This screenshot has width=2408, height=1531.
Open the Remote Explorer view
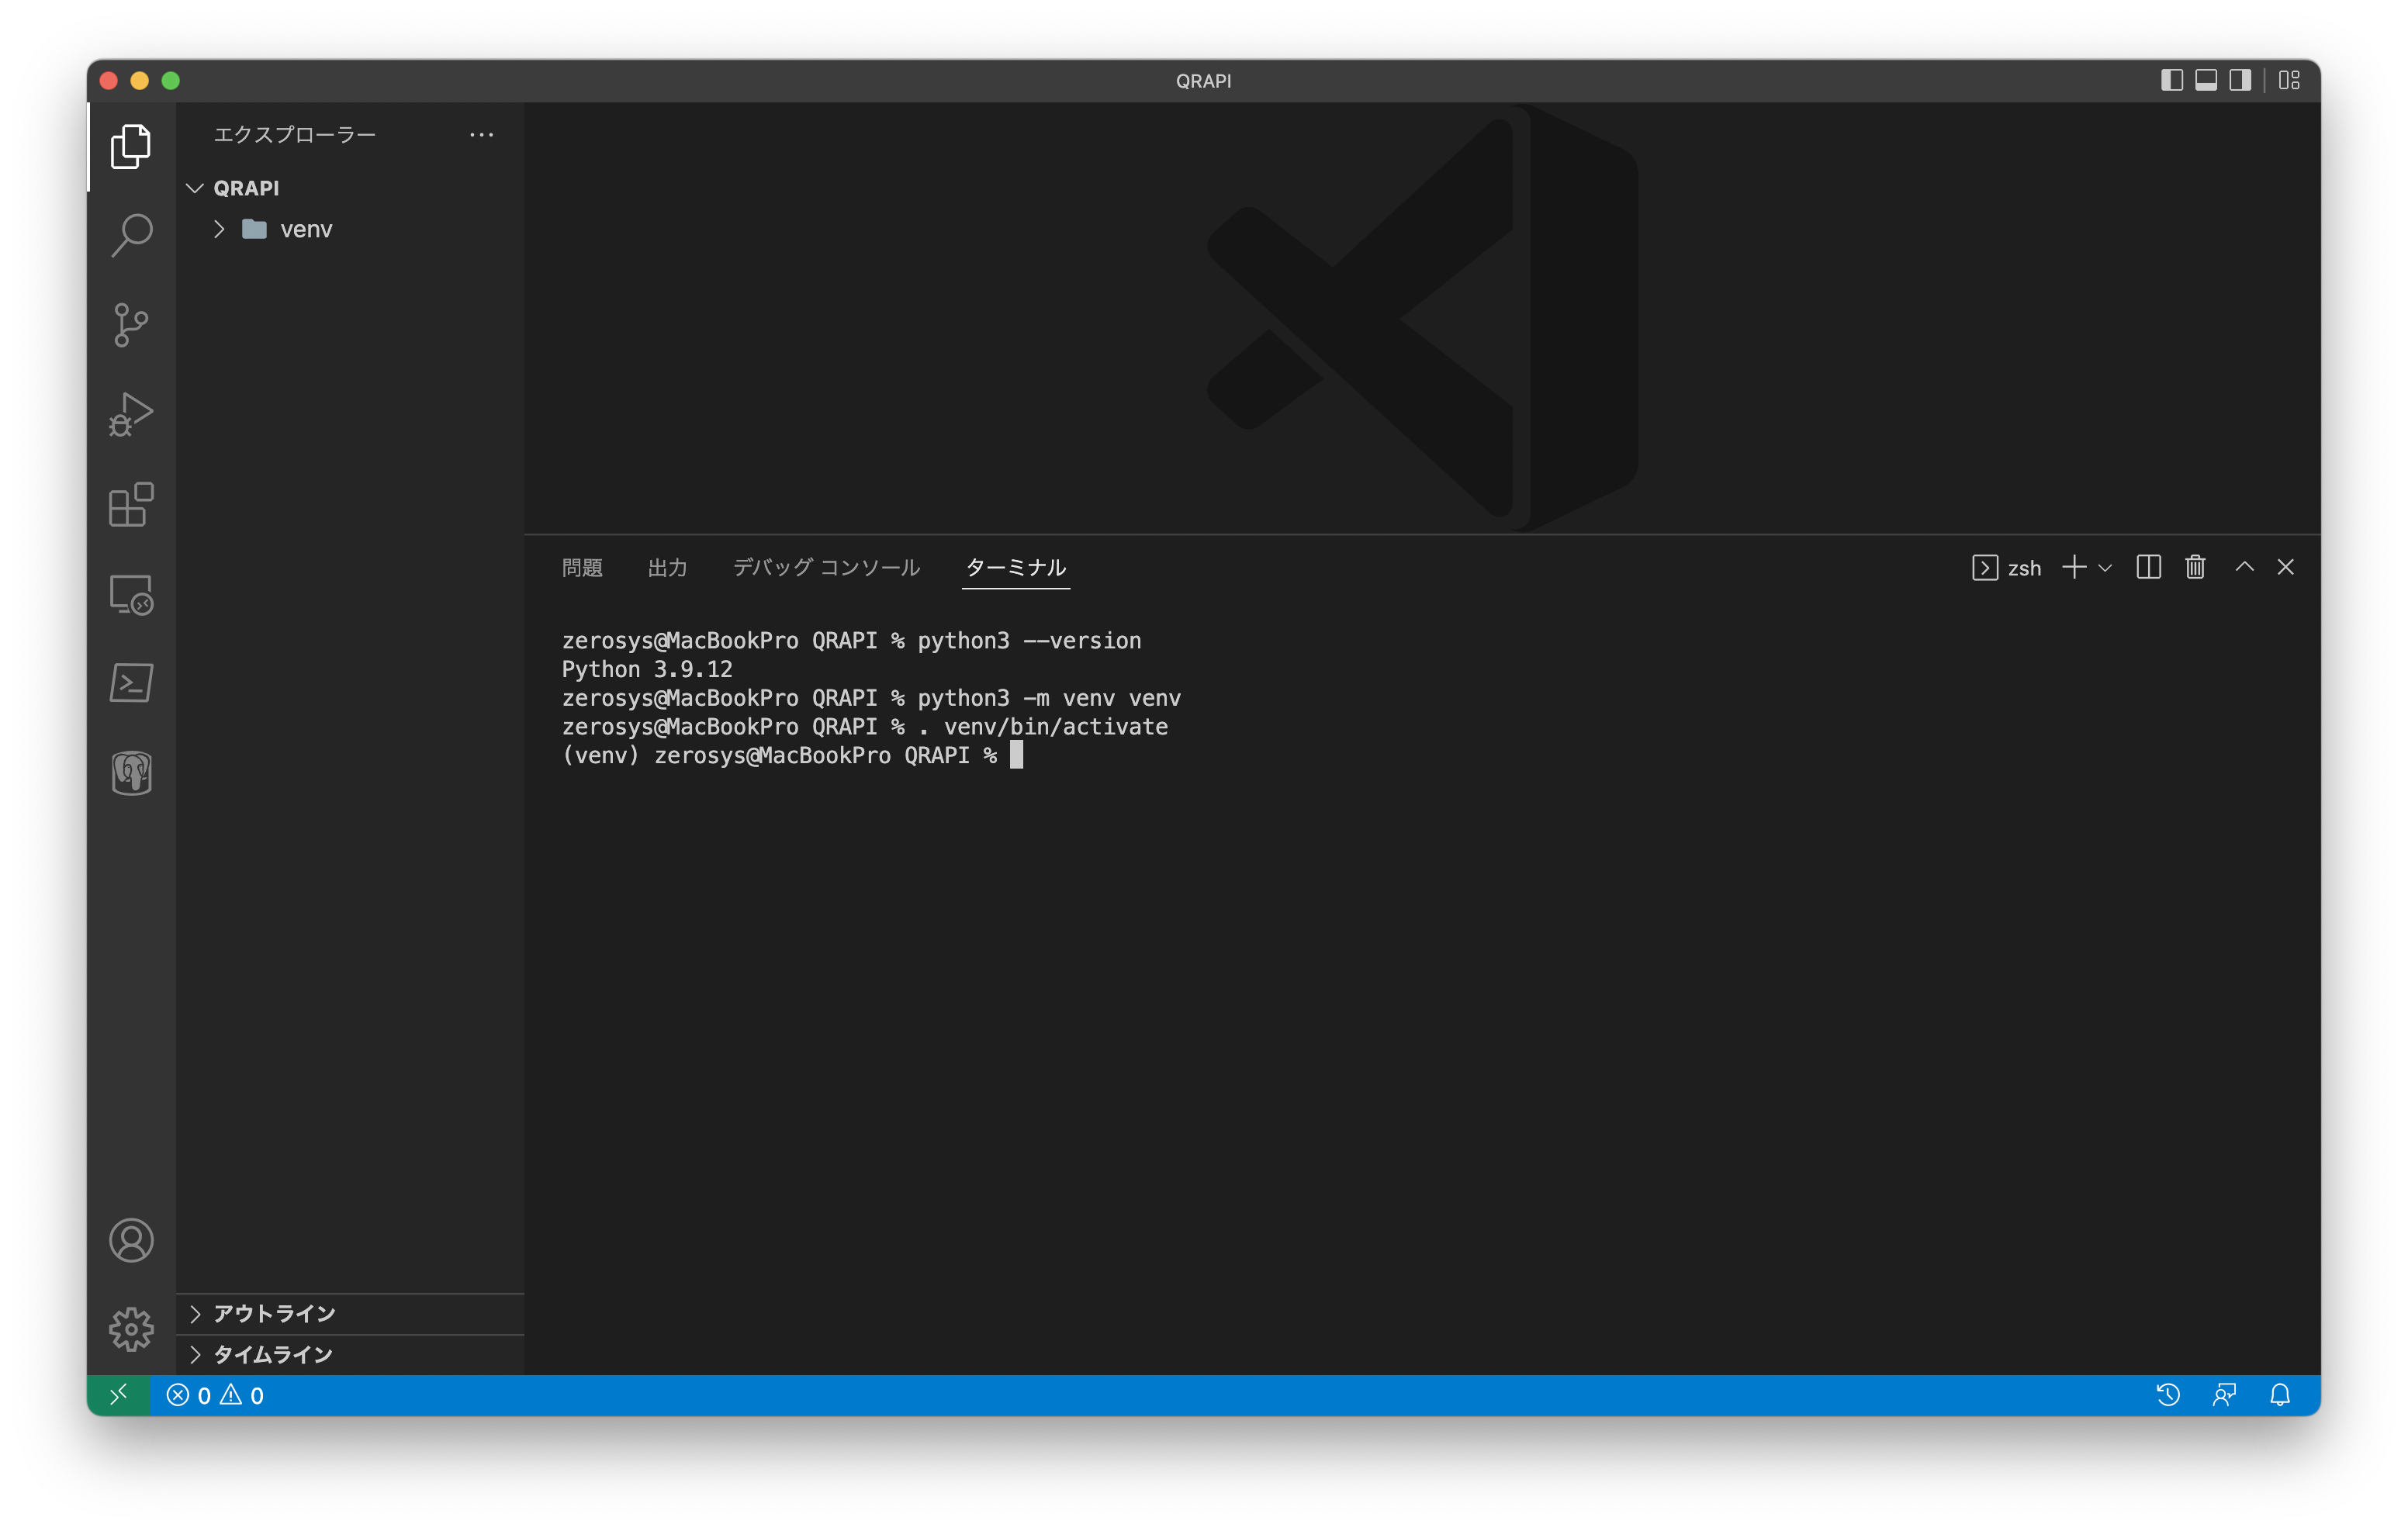131,594
